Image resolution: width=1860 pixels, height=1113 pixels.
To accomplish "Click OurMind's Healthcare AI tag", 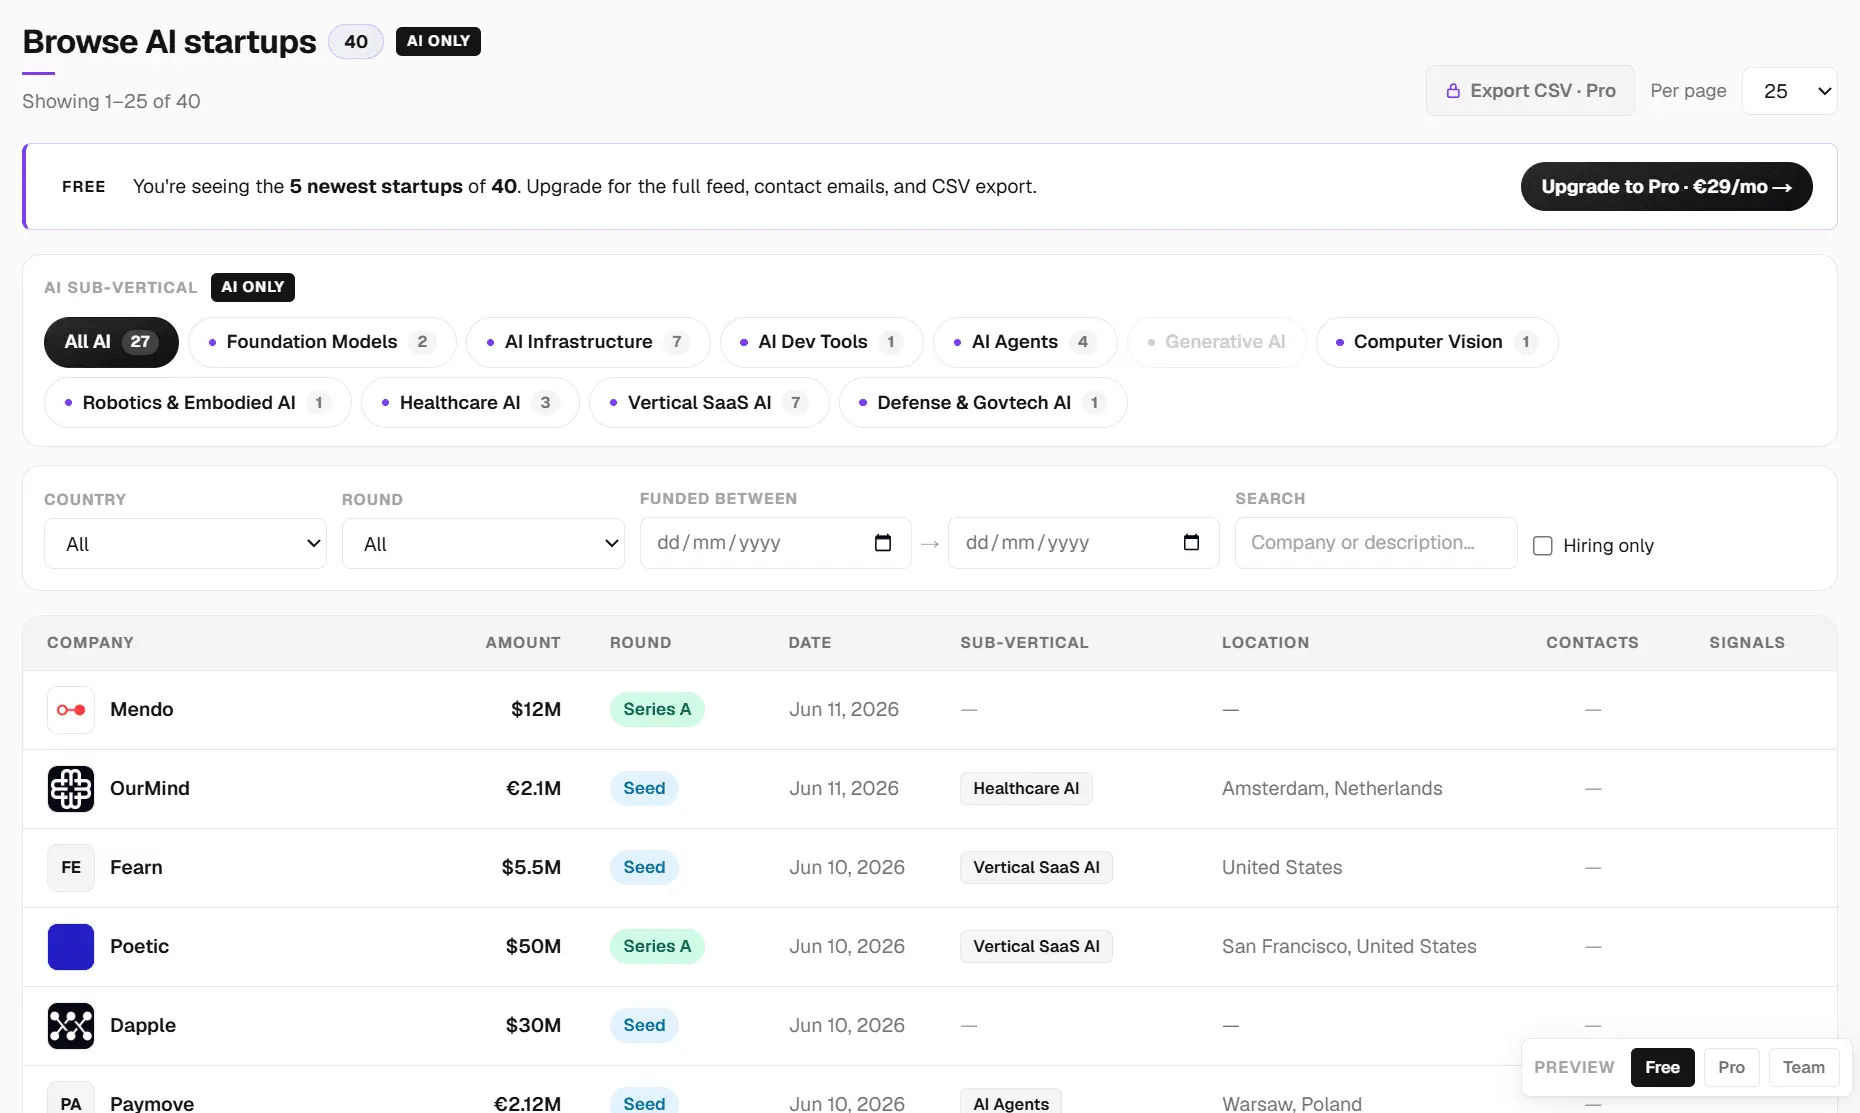I will point(1026,789).
